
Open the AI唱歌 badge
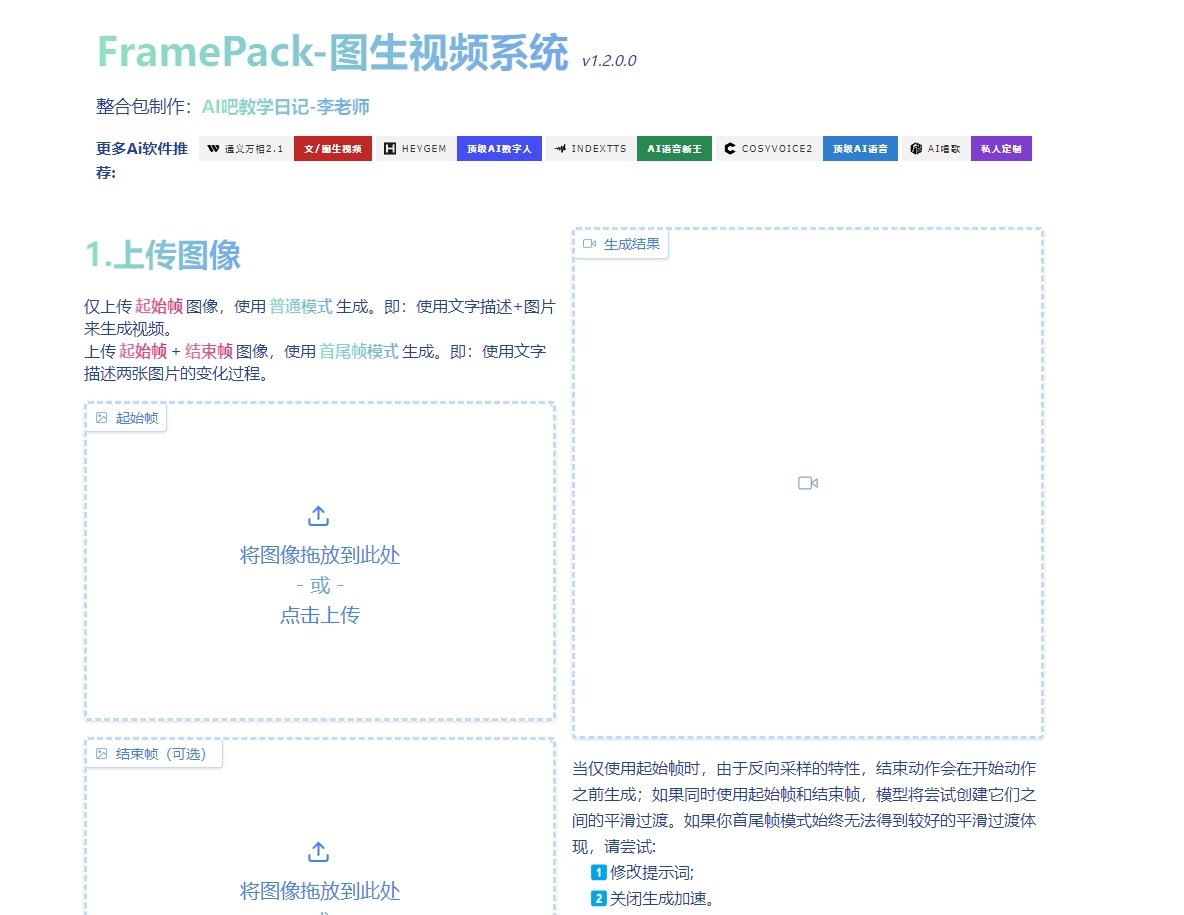point(934,148)
